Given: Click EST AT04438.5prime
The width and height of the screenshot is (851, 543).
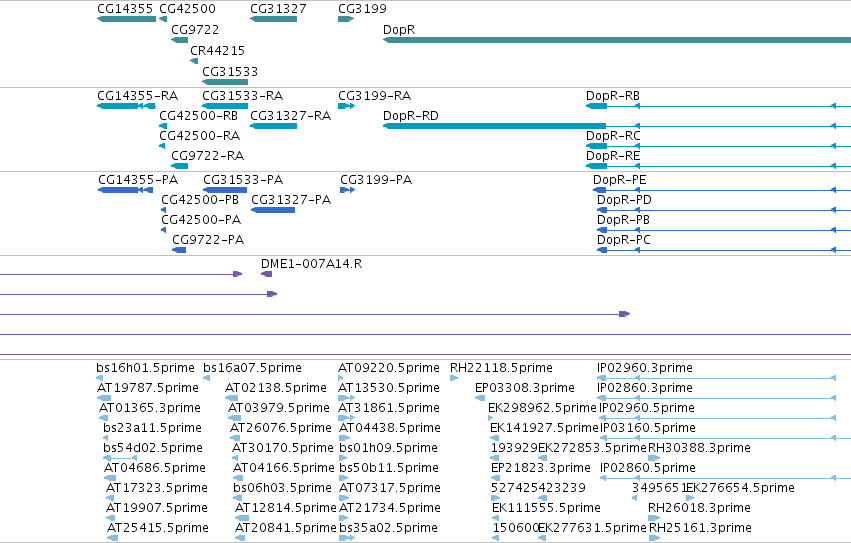Looking at the screenshot, I should click(390, 428).
